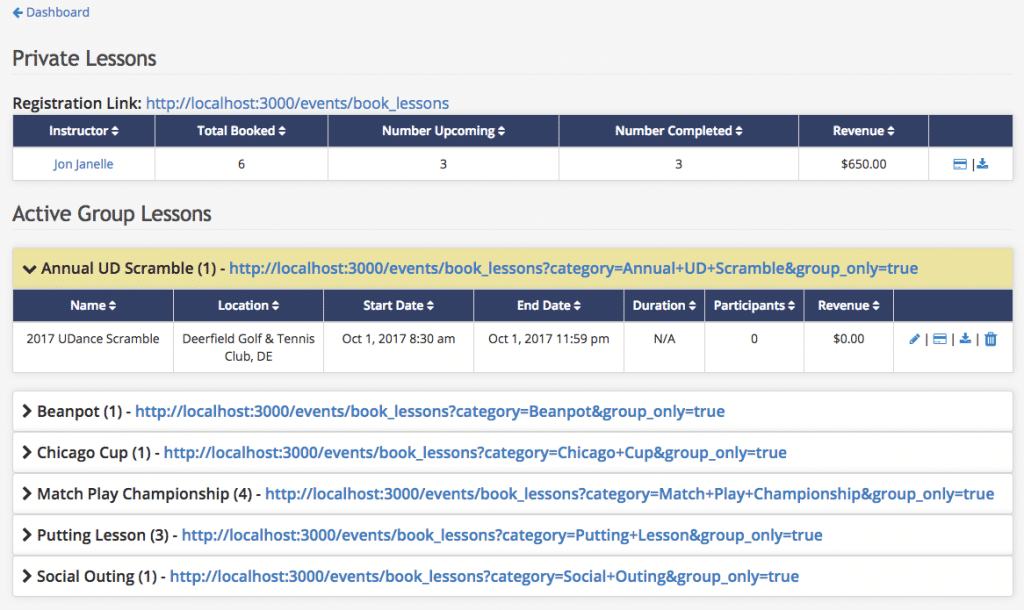Image resolution: width=1024 pixels, height=610 pixels.
Task: Open the private lessons Registration Link URL
Action: coord(297,103)
